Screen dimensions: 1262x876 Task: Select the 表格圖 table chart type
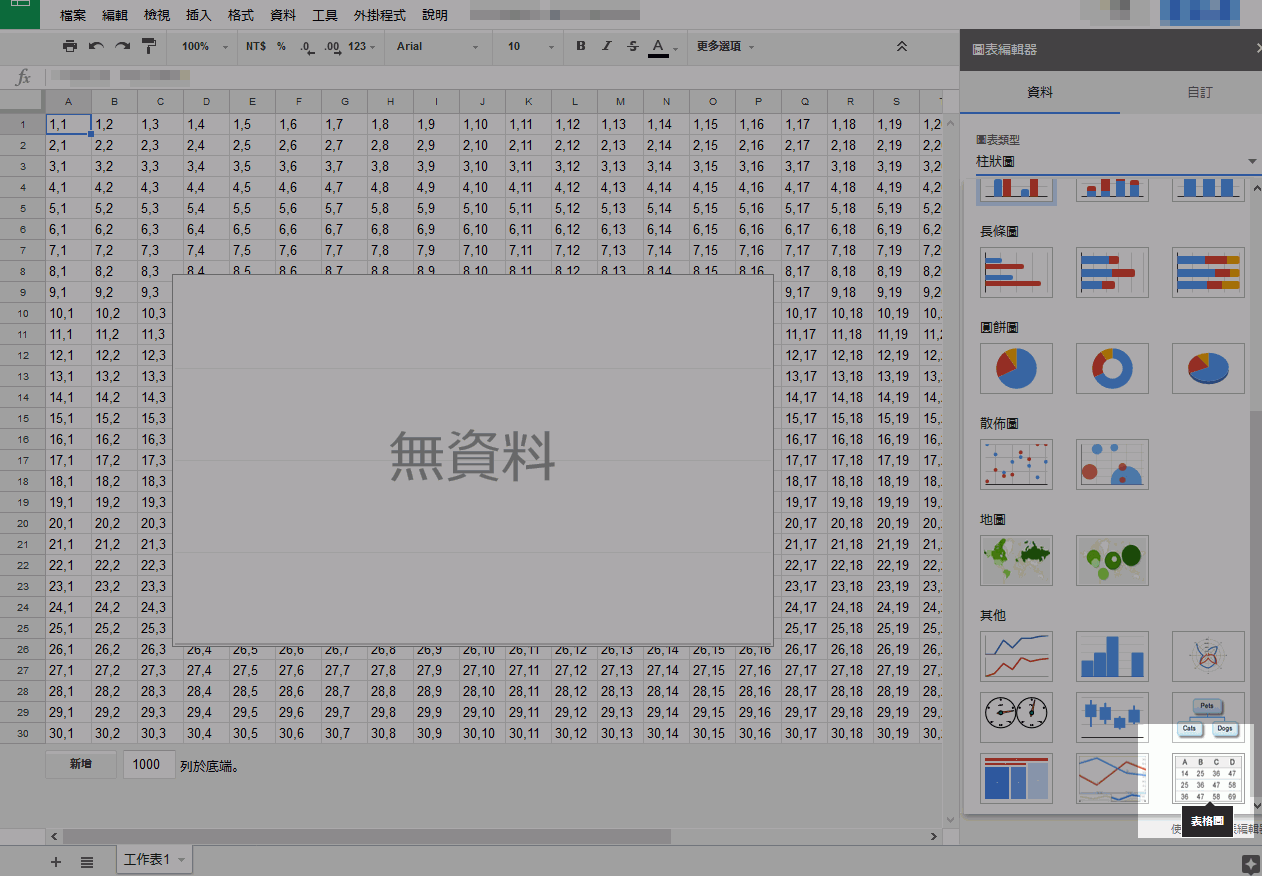point(1207,779)
